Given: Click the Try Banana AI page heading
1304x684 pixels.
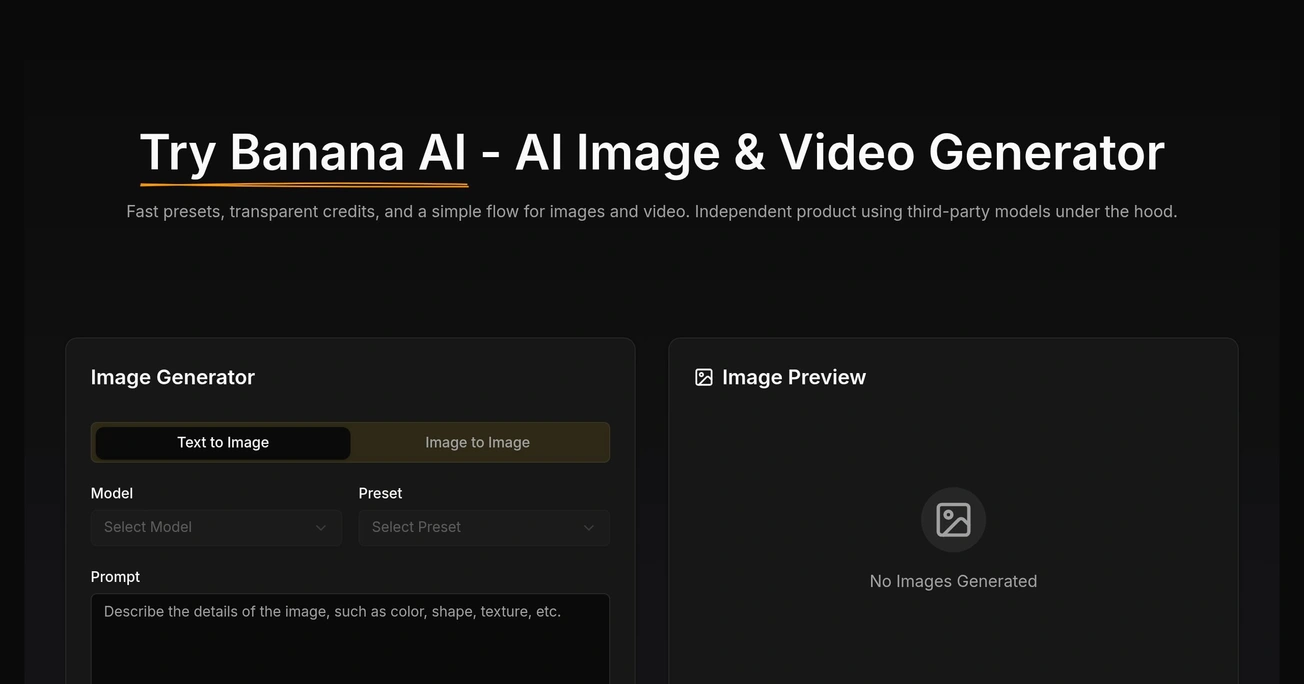Looking at the screenshot, I should coord(651,153).
